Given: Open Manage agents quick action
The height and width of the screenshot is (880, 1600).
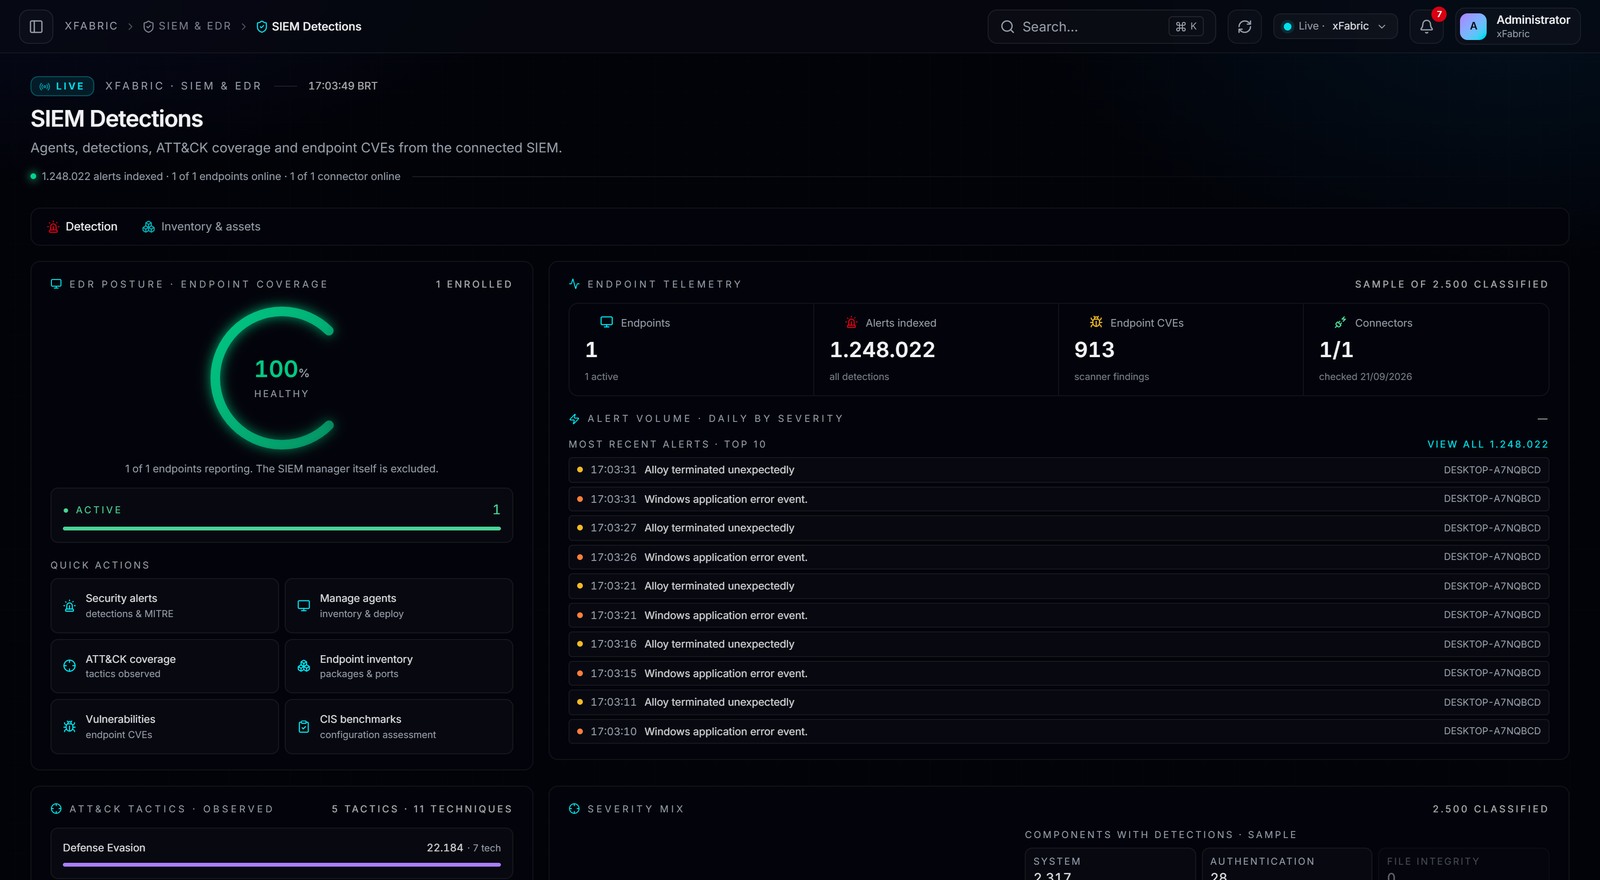Looking at the screenshot, I should click(399, 606).
